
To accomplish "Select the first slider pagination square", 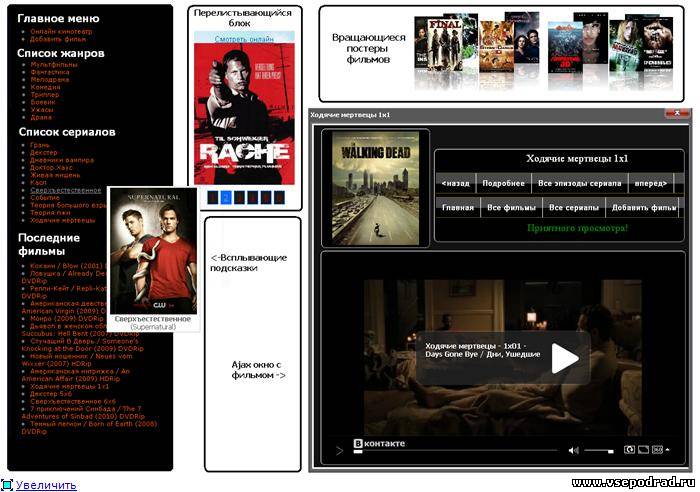I will (213, 197).
